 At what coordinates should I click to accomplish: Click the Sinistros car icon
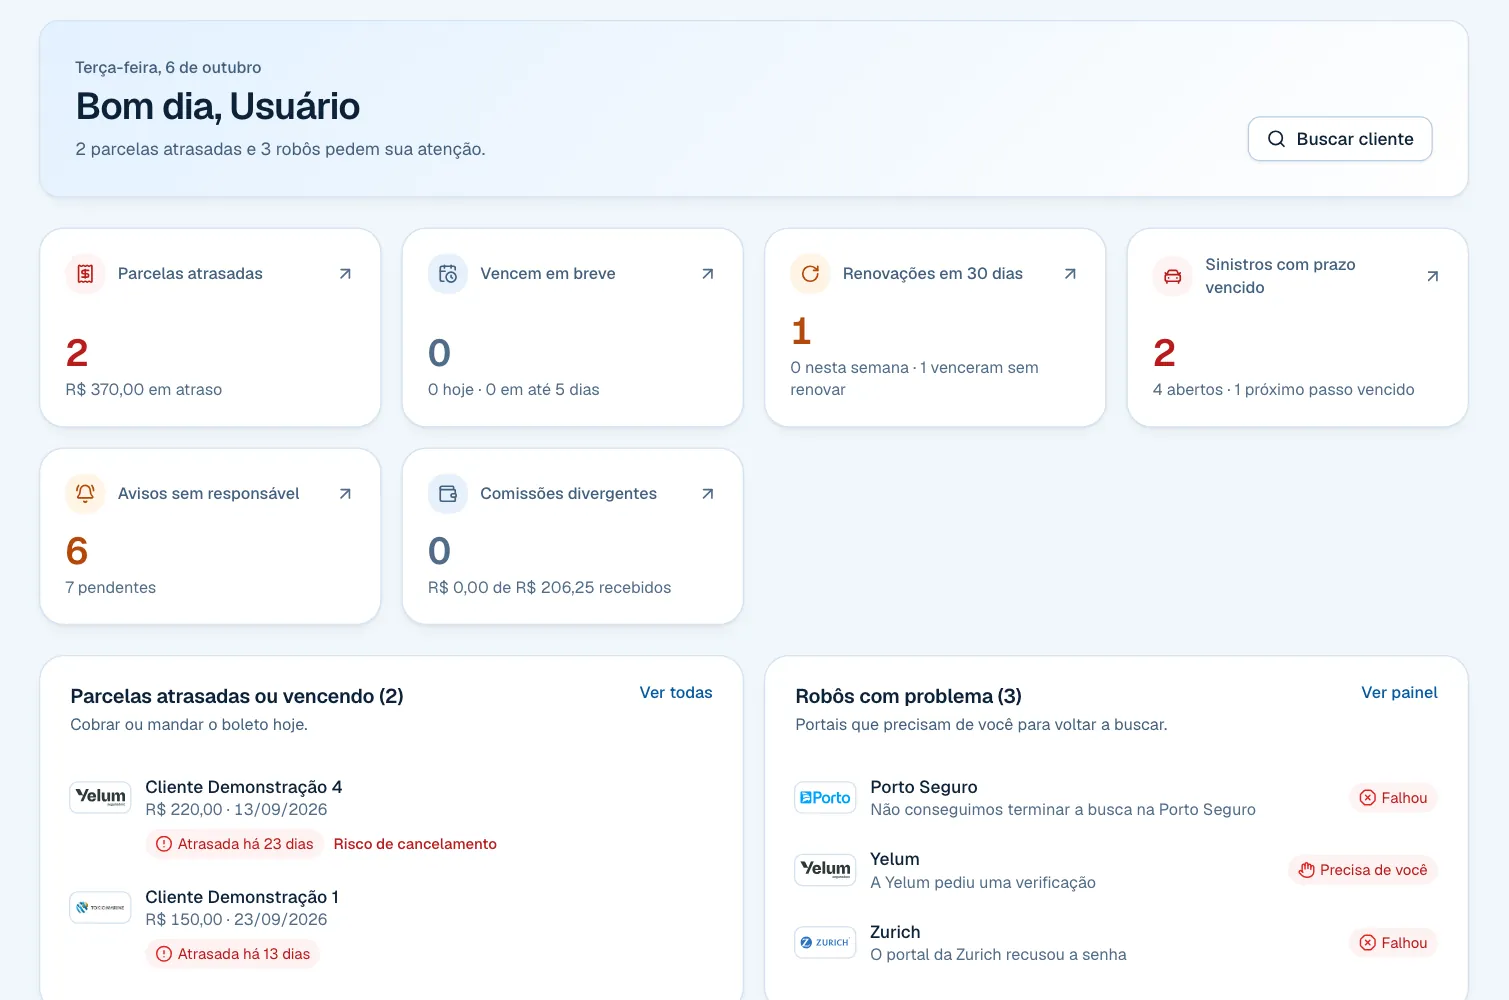tap(1173, 276)
